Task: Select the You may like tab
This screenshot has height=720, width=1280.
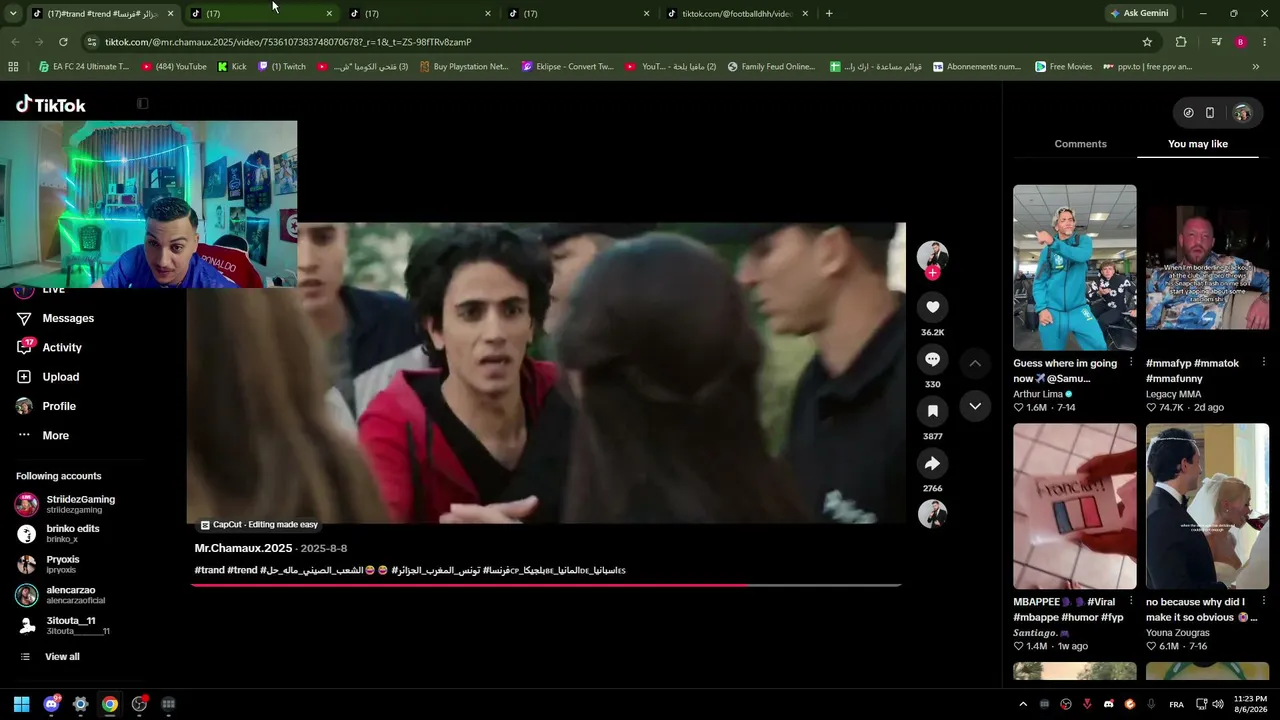Action: tap(1198, 144)
